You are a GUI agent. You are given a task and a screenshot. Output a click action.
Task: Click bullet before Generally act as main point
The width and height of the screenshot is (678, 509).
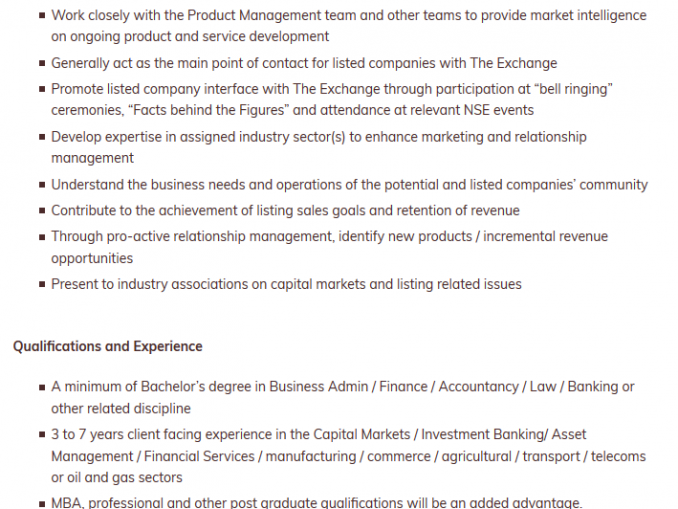(42, 63)
